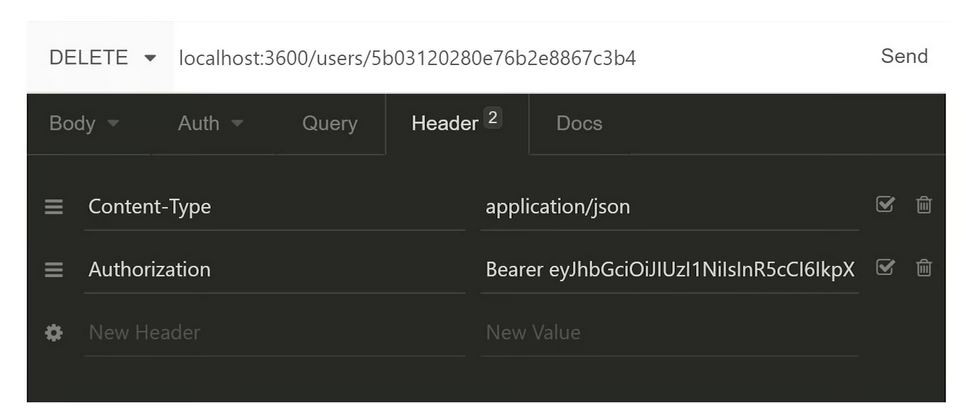Image resolution: width=966 pixels, height=419 pixels.
Task: Click drag handle of Content-Type row
Action: (54, 207)
